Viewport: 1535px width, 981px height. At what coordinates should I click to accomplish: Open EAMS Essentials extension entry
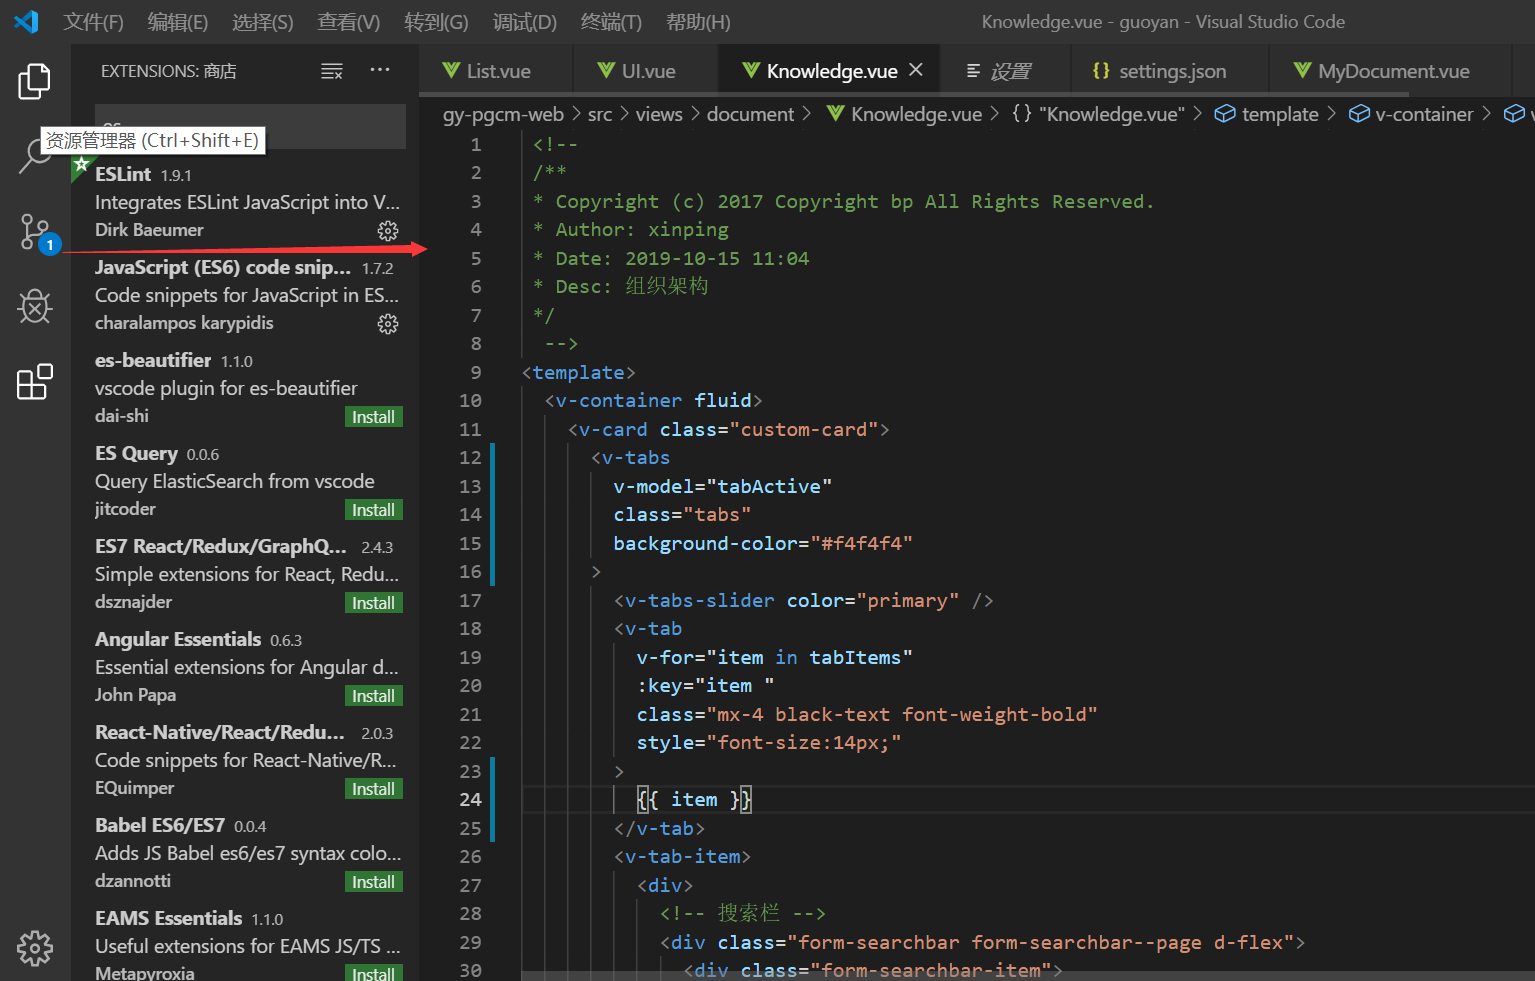pos(245,945)
